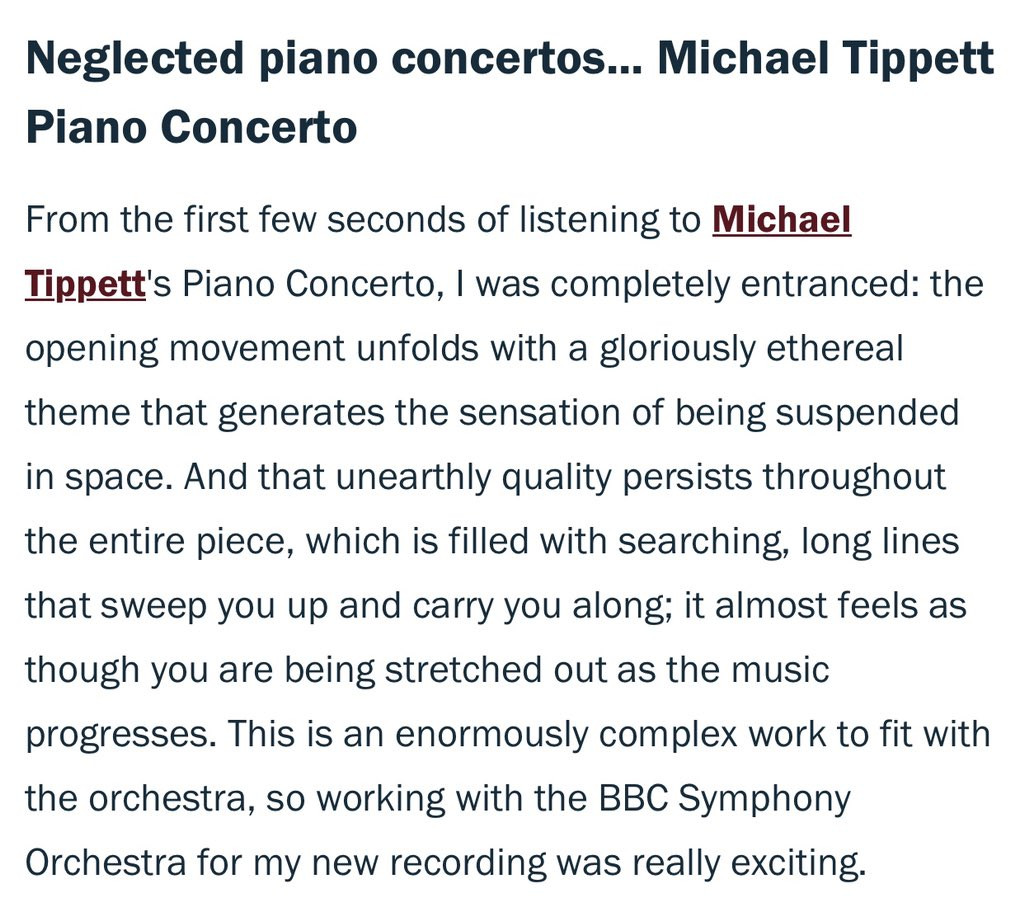
Task: Click the words sweep you up
Action: [x=214, y=607]
